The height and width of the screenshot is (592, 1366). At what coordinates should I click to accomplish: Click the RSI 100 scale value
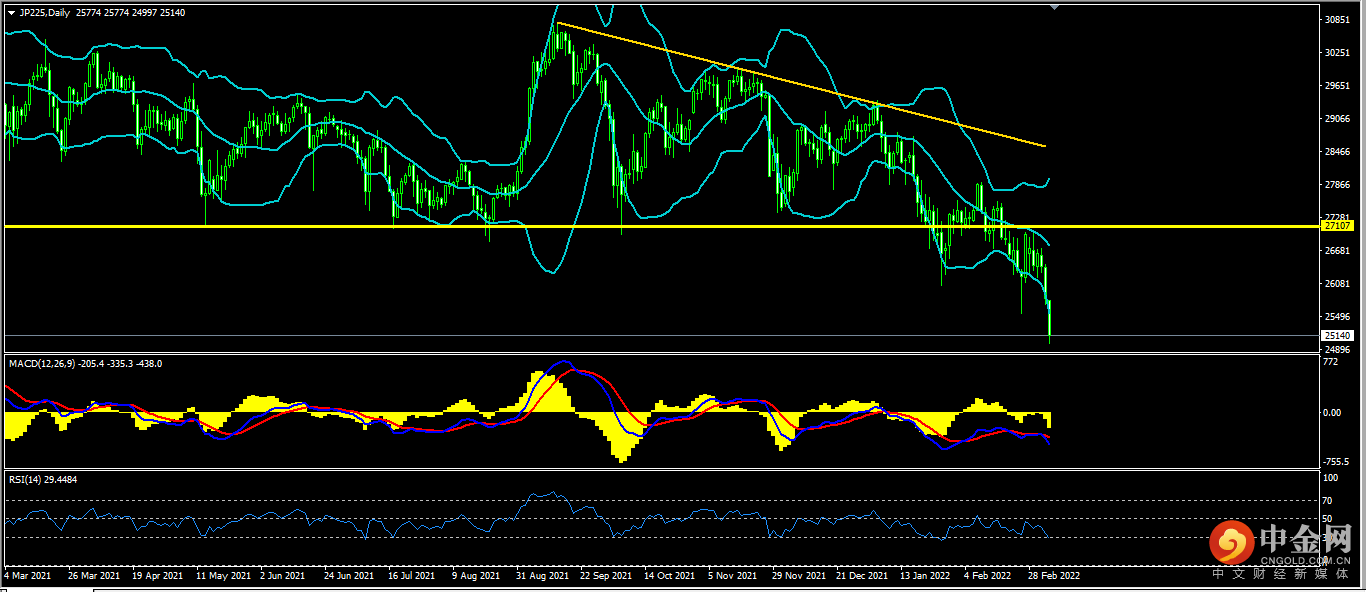click(1331, 480)
